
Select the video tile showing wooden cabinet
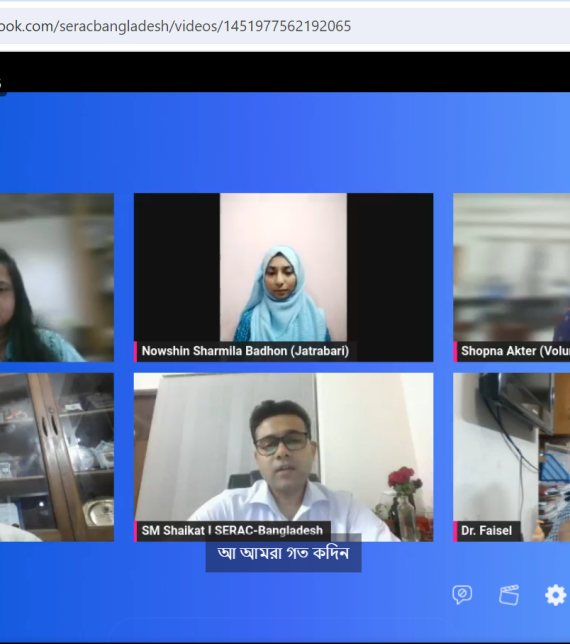[x=57, y=457]
